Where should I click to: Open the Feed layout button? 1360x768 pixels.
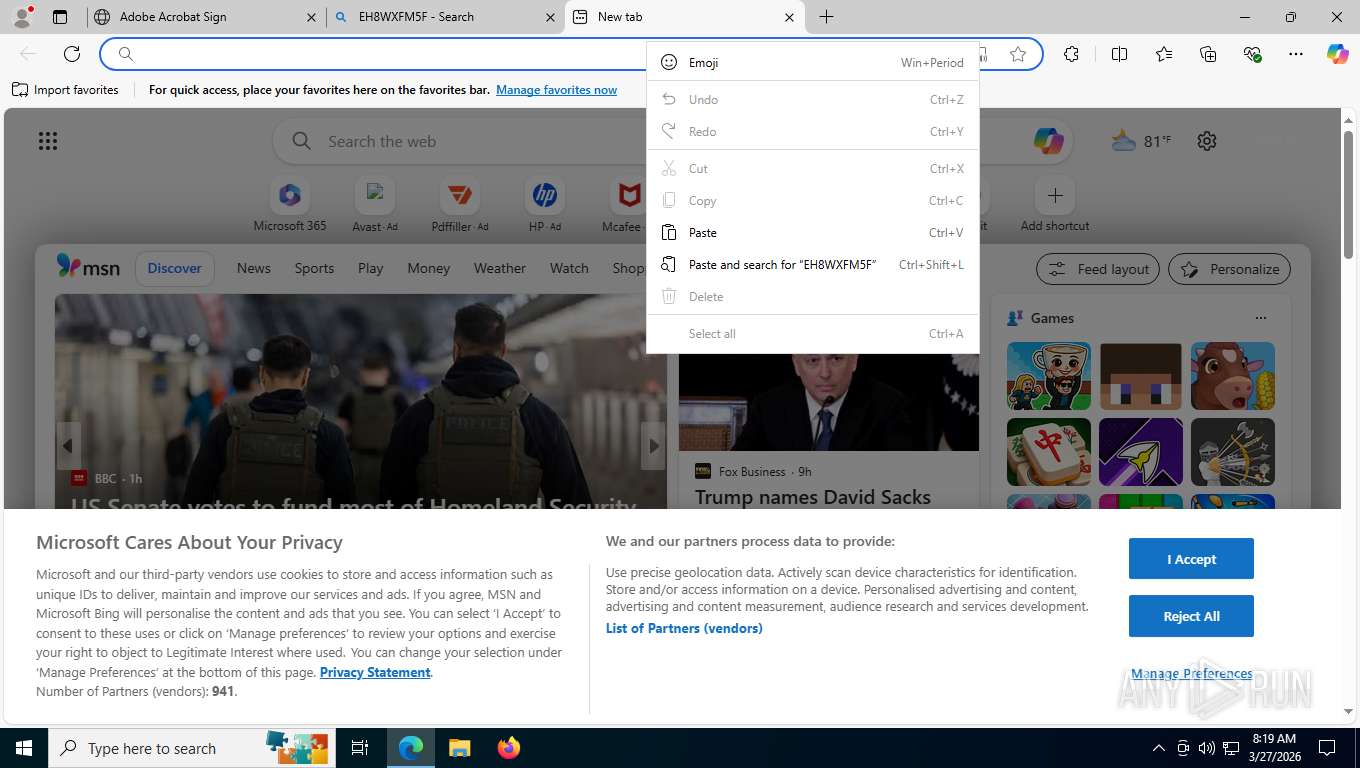(1098, 269)
